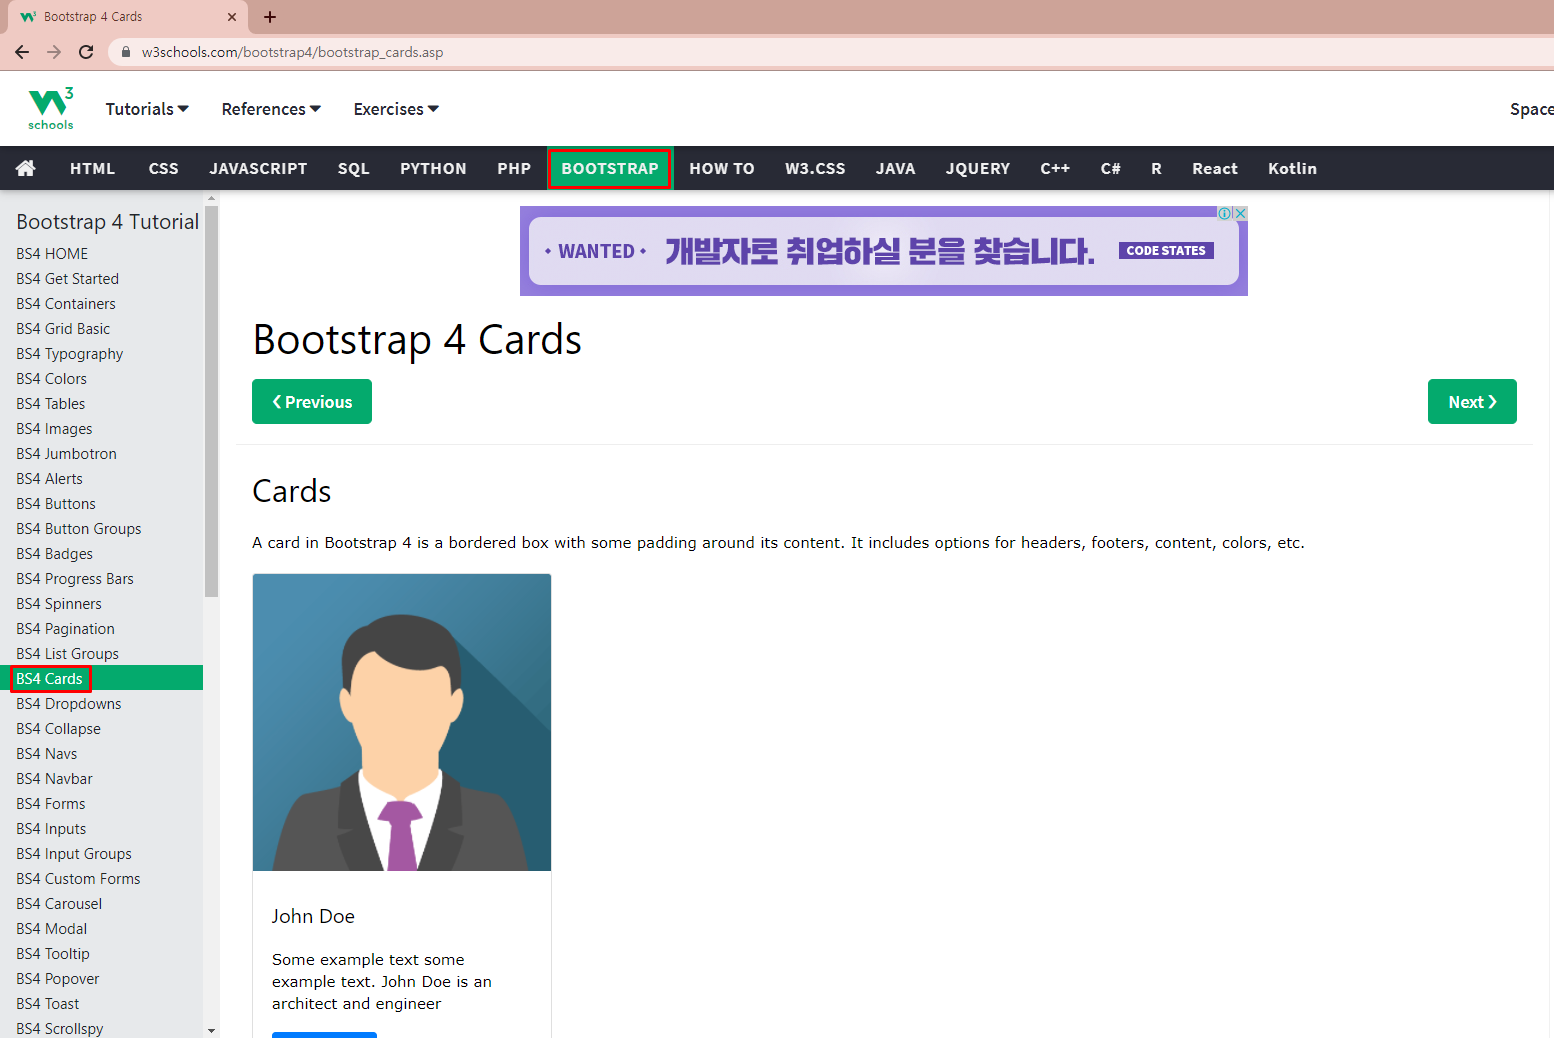The image size is (1554, 1038).
Task: Click the site padlock icon
Action: 126,52
